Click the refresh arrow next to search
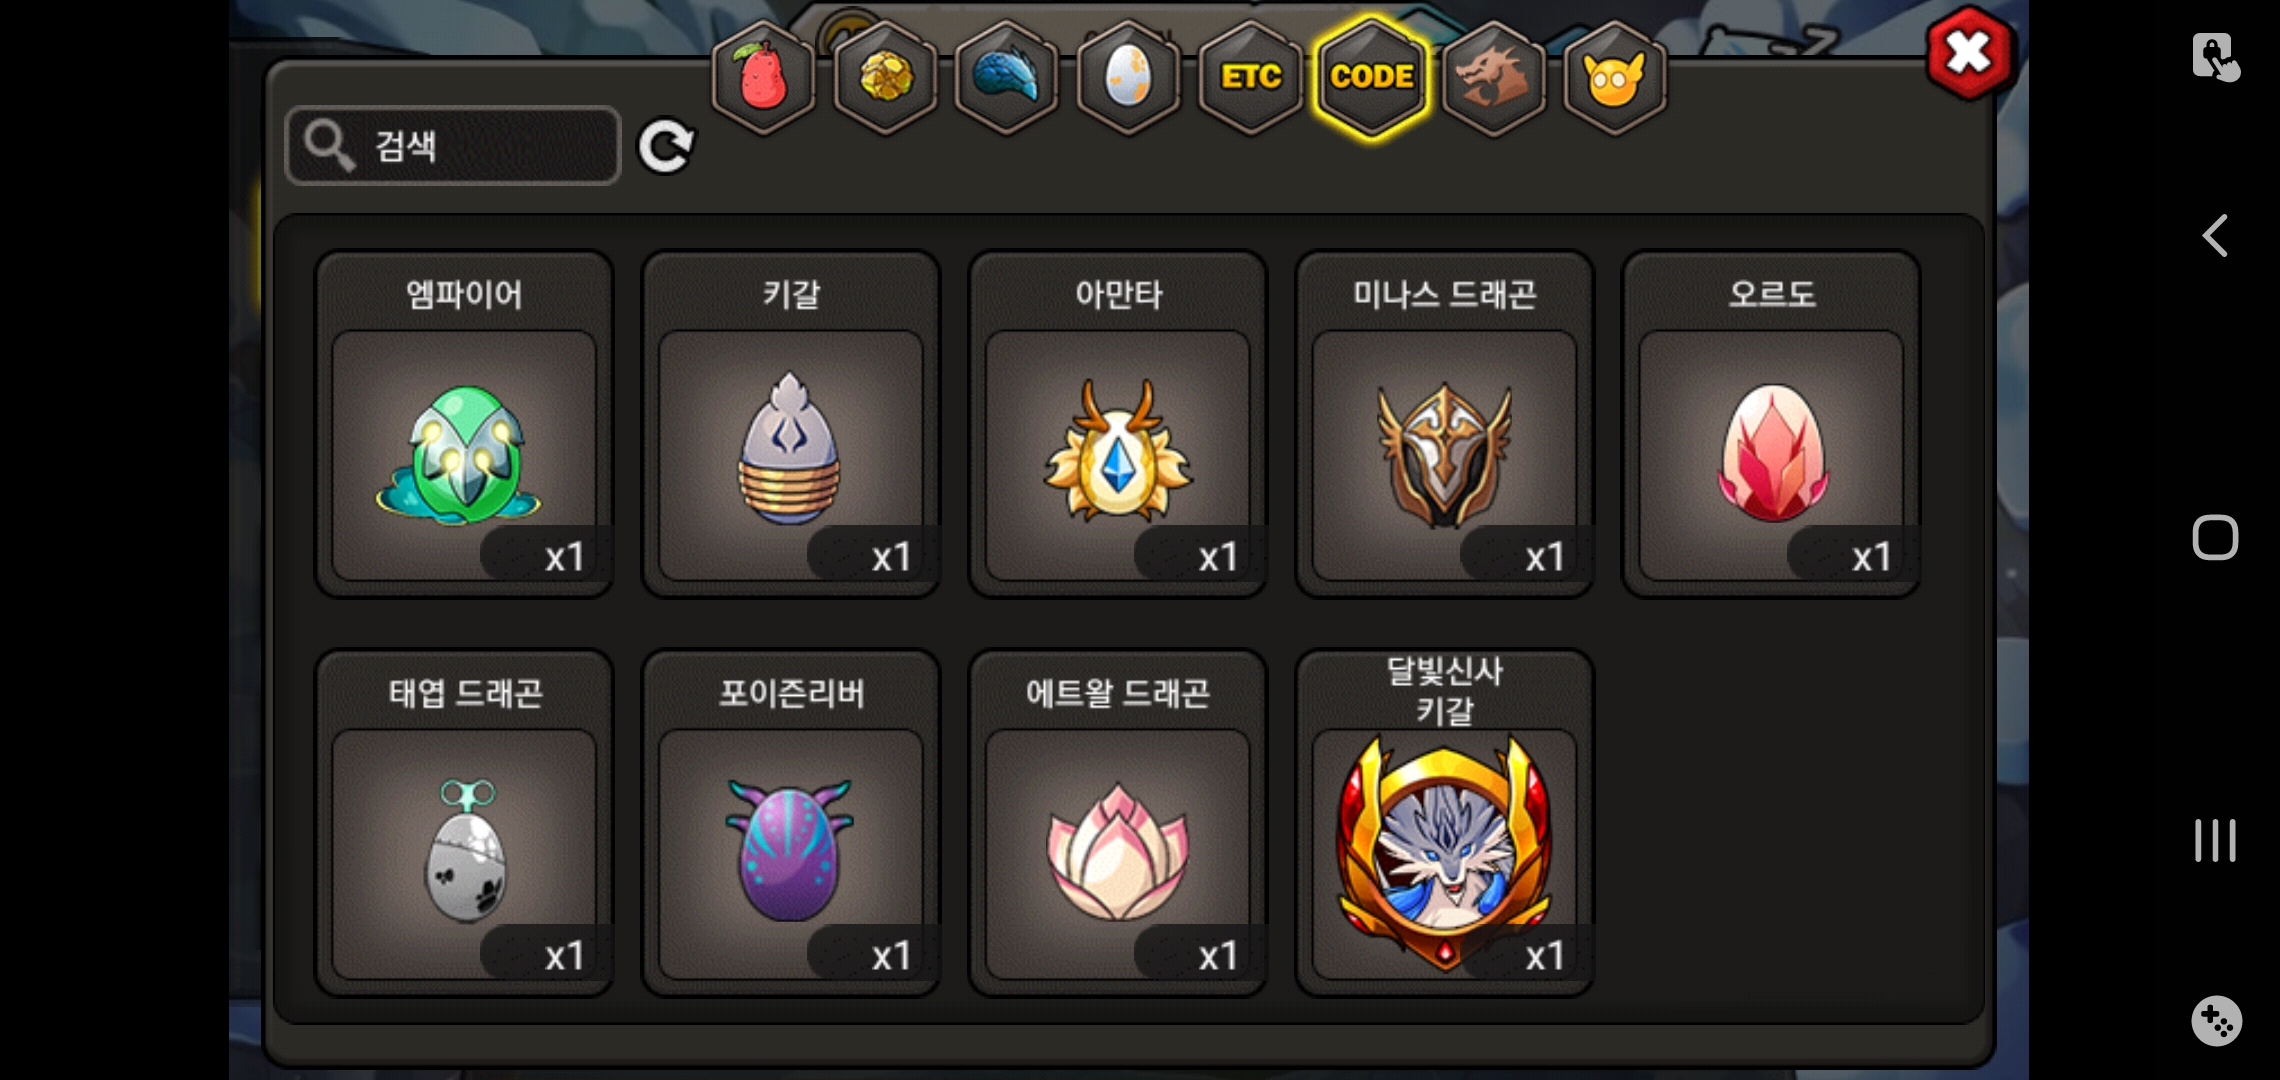 click(x=666, y=147)
